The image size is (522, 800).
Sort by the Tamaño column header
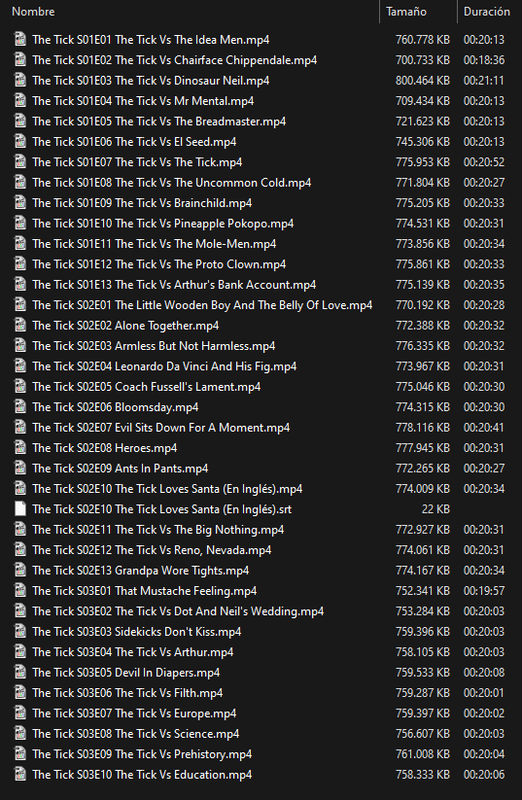click(x=406, y=11)
